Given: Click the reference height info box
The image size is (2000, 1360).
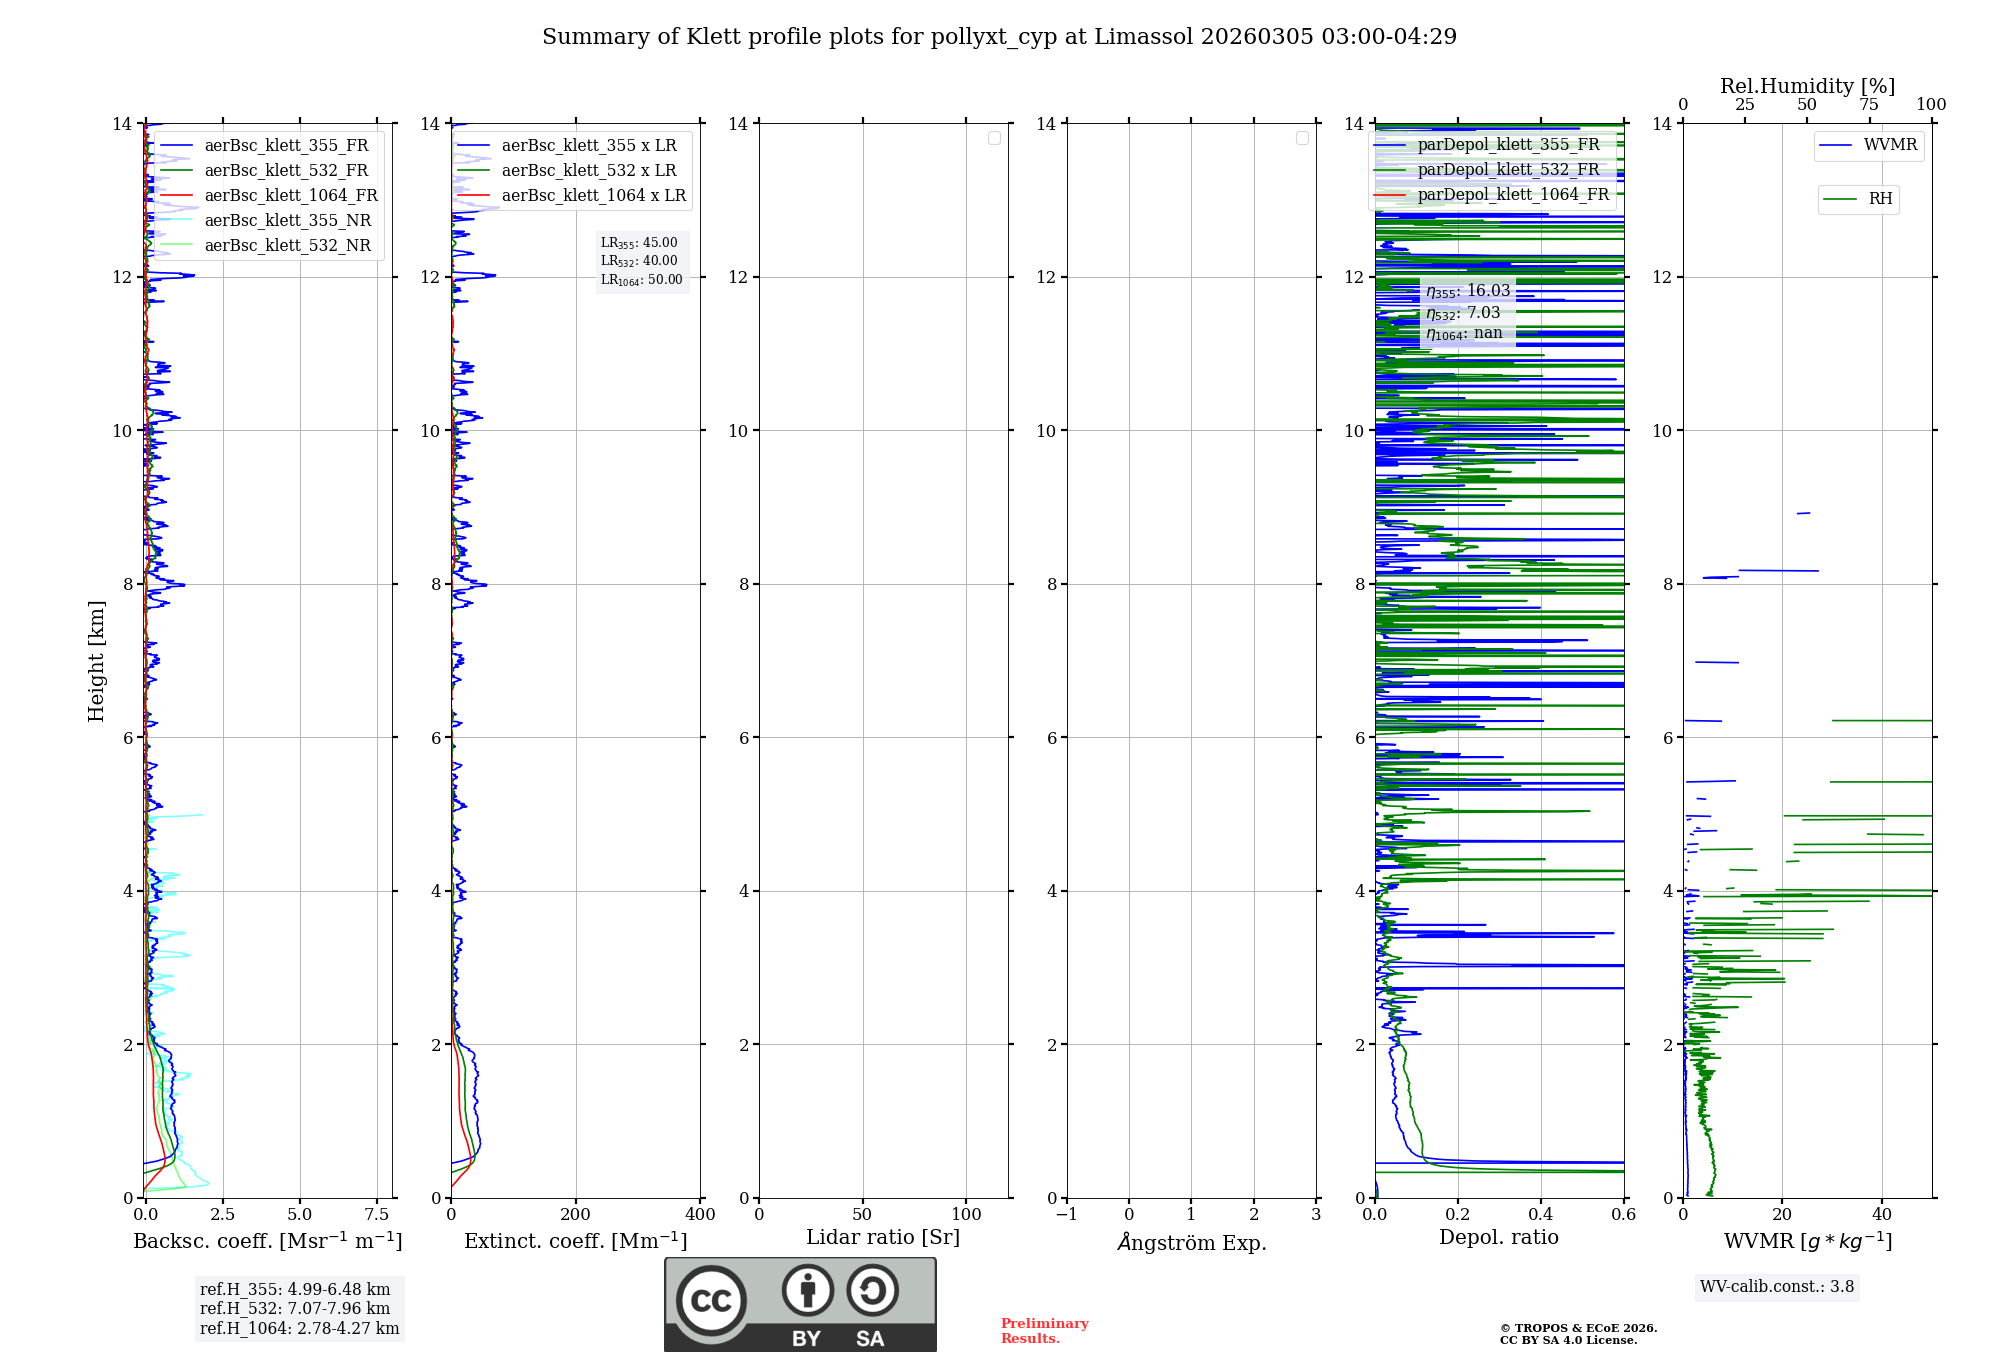Looking at the screenshot, I should (x=299, y=1309).
